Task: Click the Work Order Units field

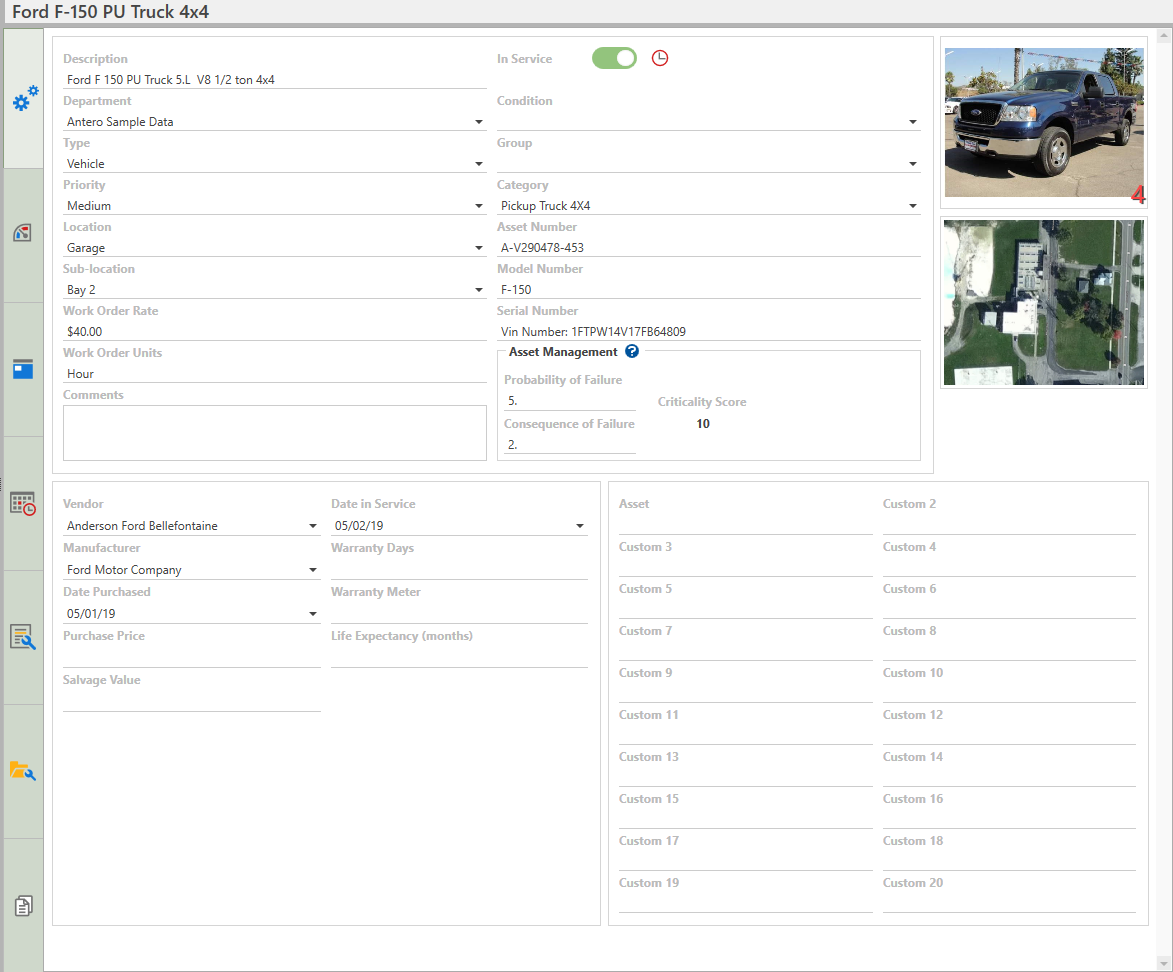Action: click(x=275, y=373)
